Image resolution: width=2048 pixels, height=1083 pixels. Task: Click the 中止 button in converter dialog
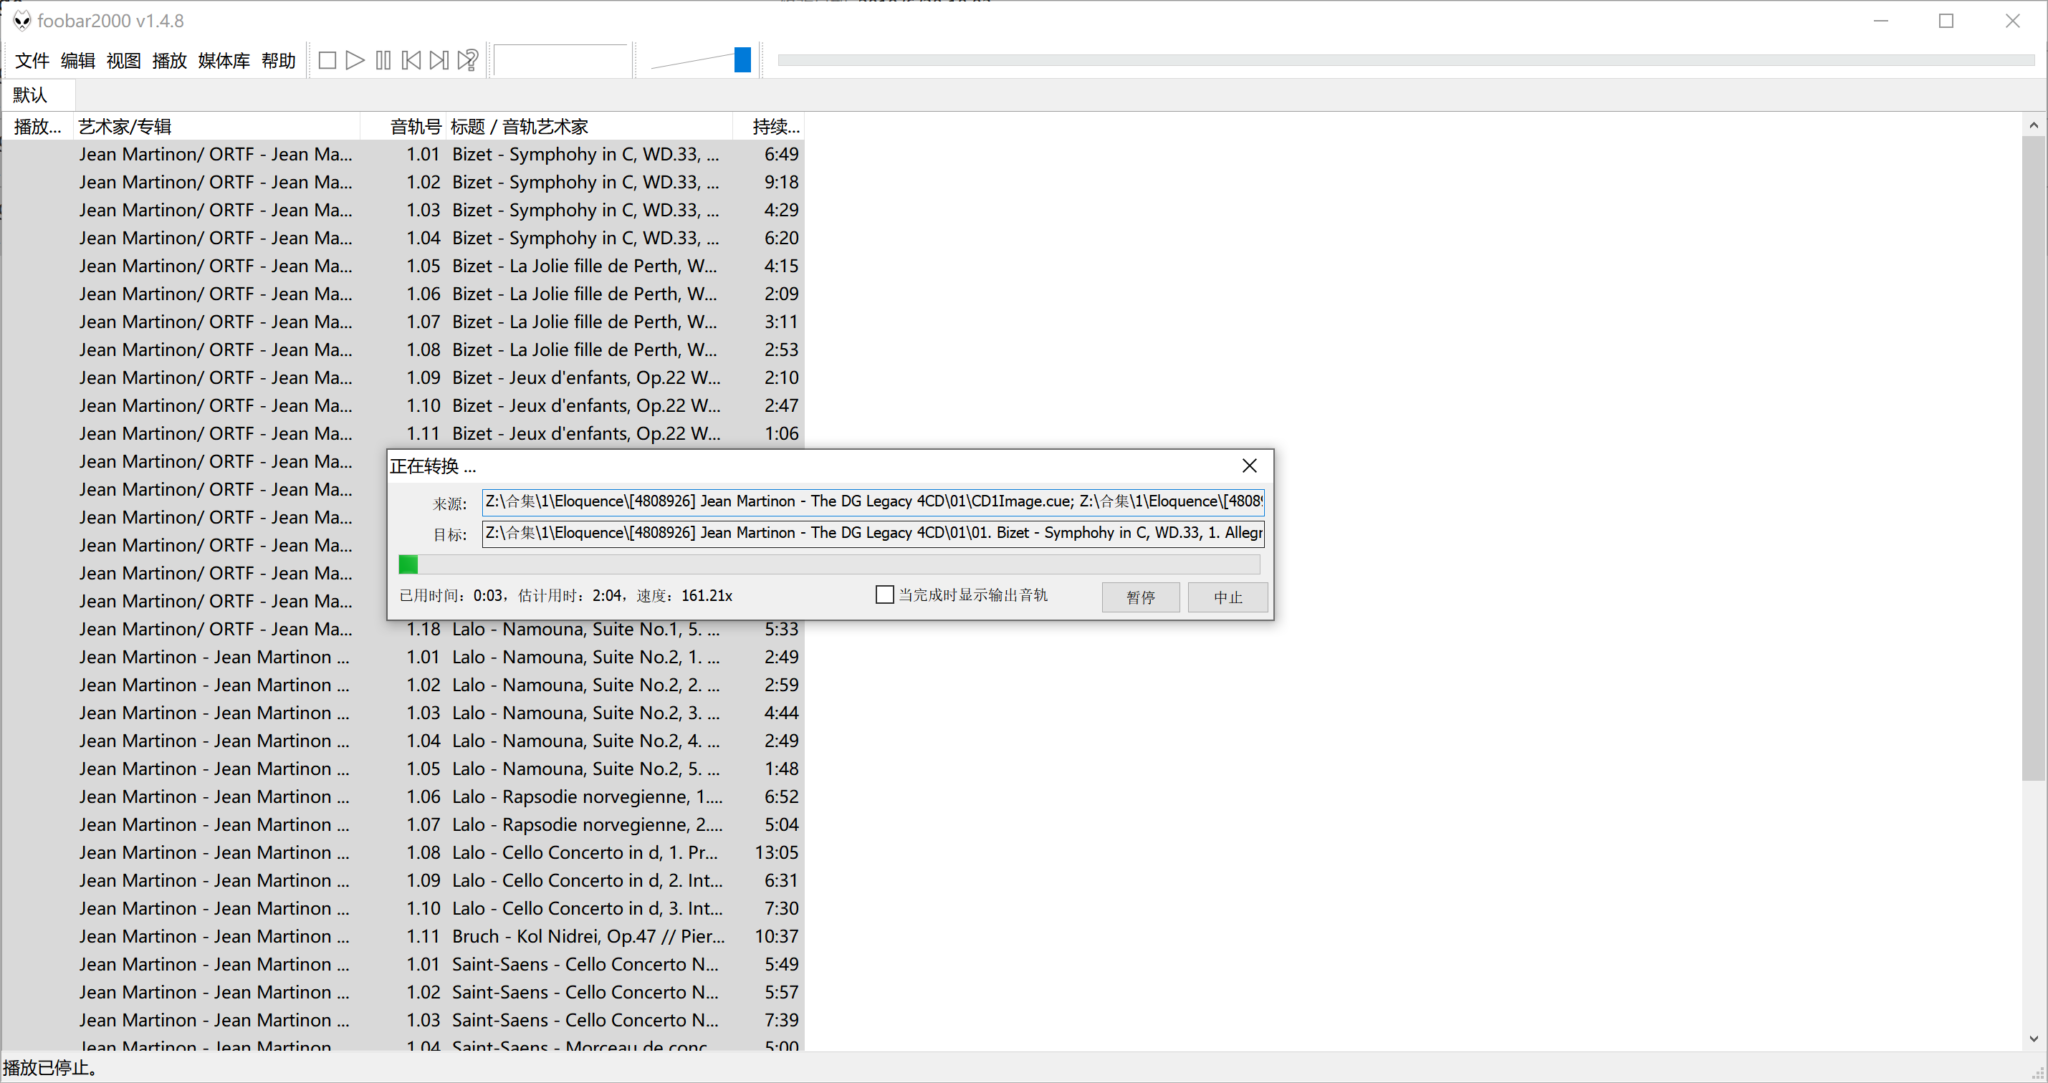[1228, 597]
